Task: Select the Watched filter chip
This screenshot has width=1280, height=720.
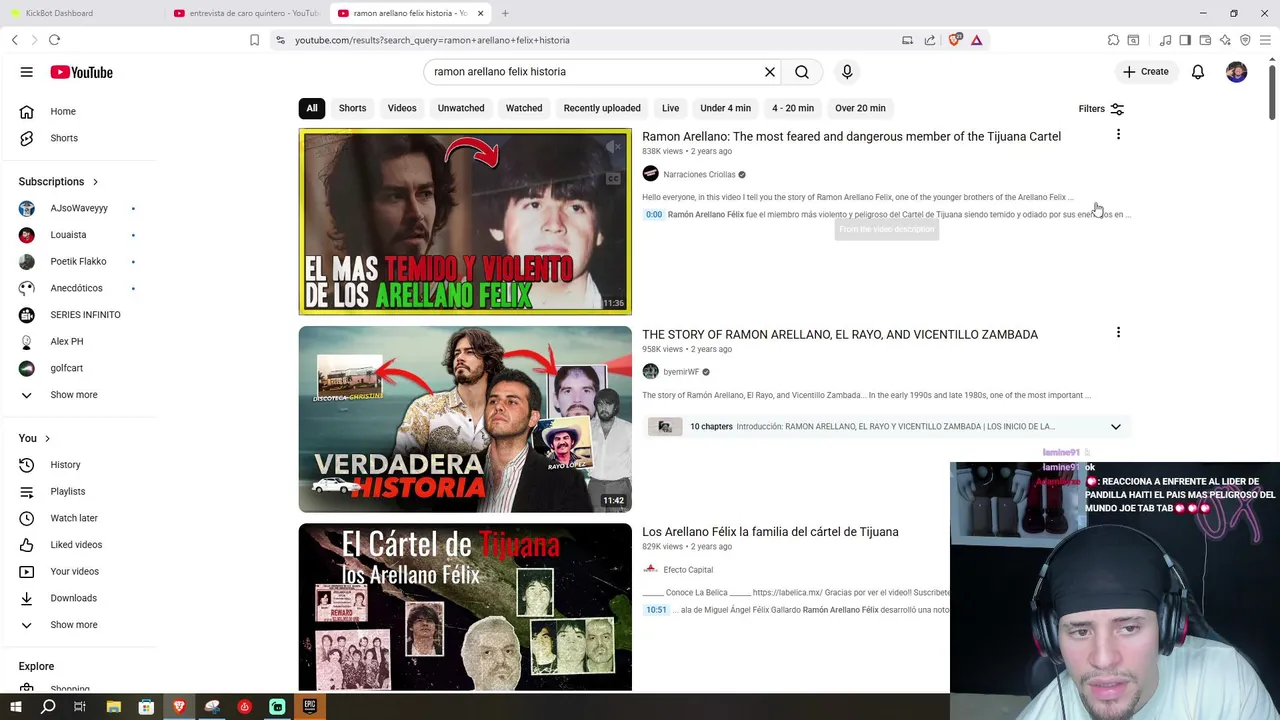Action: [524, 108]
